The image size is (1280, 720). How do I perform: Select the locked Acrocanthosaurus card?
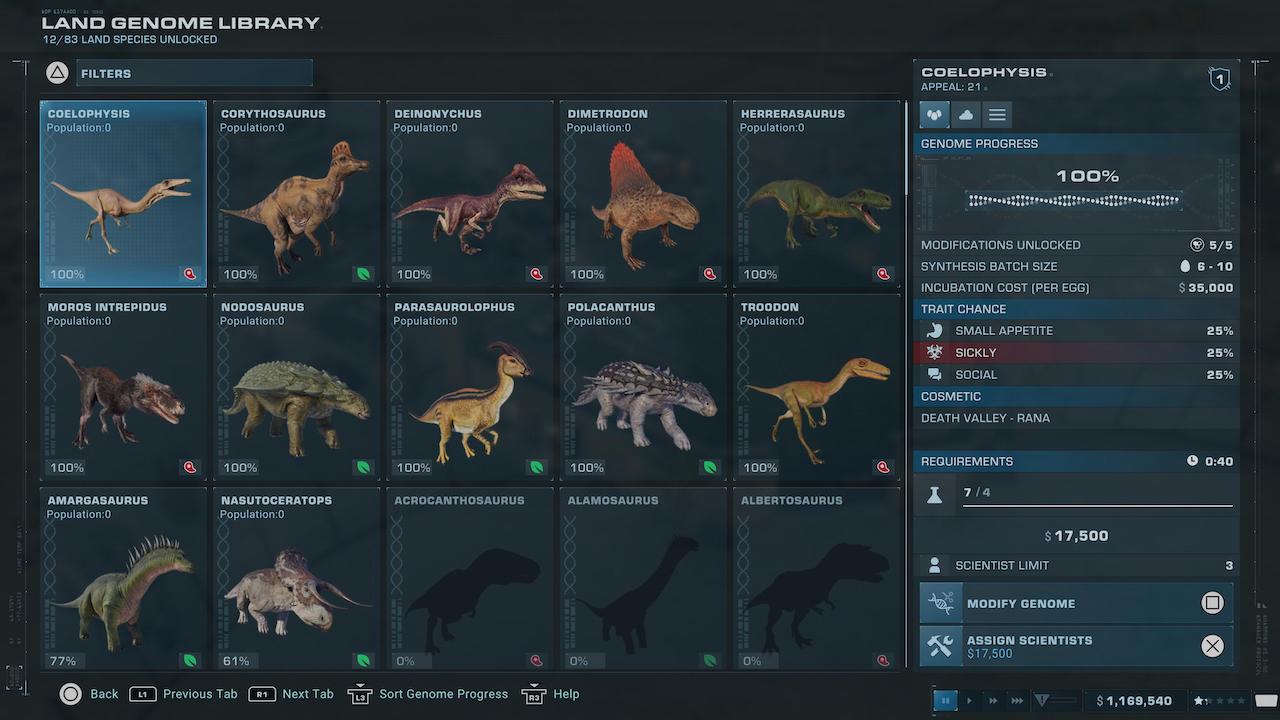pos(470,578)
